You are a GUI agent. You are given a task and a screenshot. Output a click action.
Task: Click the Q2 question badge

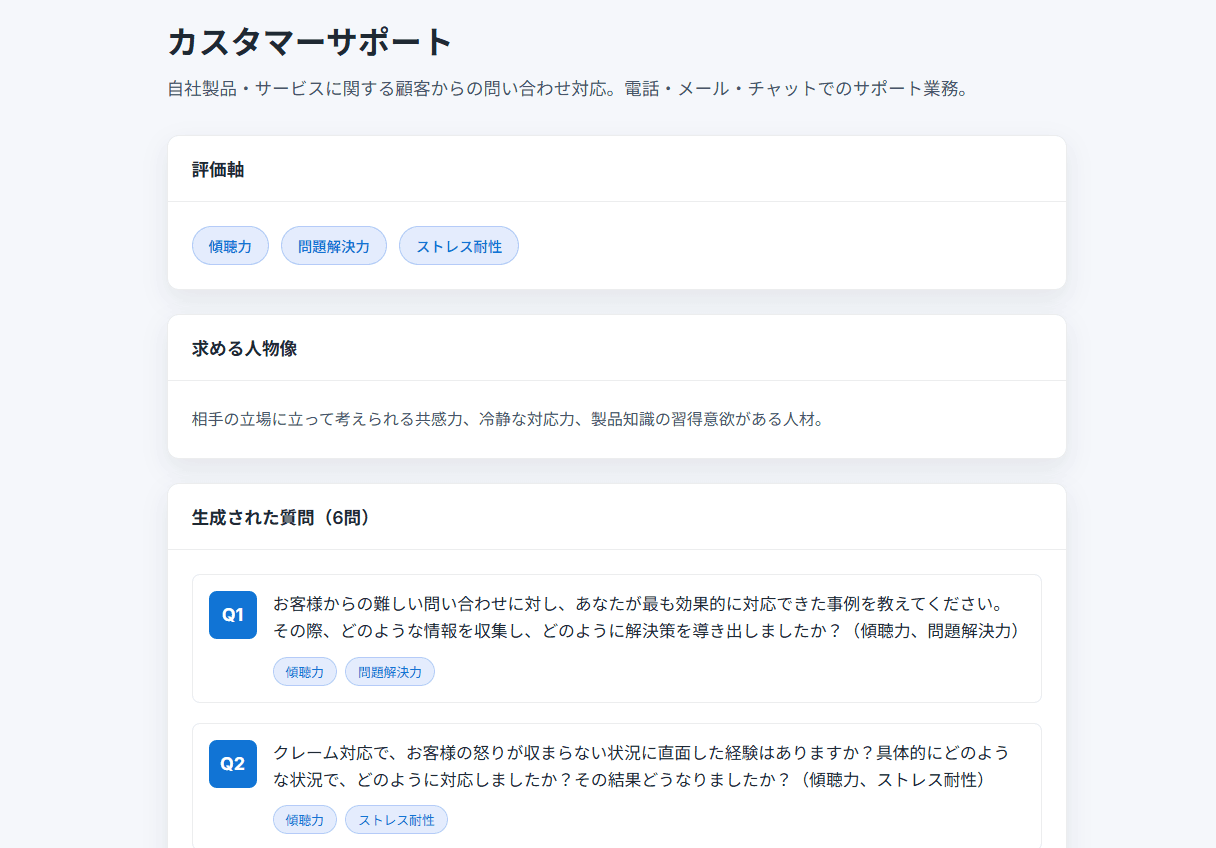pyautogui.click(x=232, y=764)
